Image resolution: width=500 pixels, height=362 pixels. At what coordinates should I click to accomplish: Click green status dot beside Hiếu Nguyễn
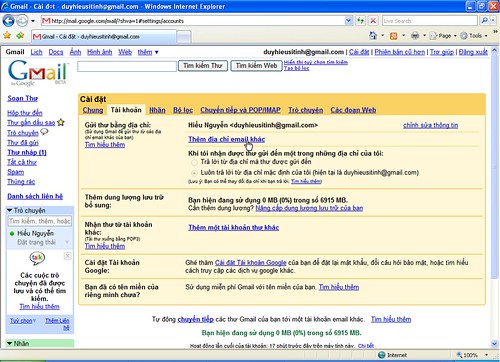point(12,233)
